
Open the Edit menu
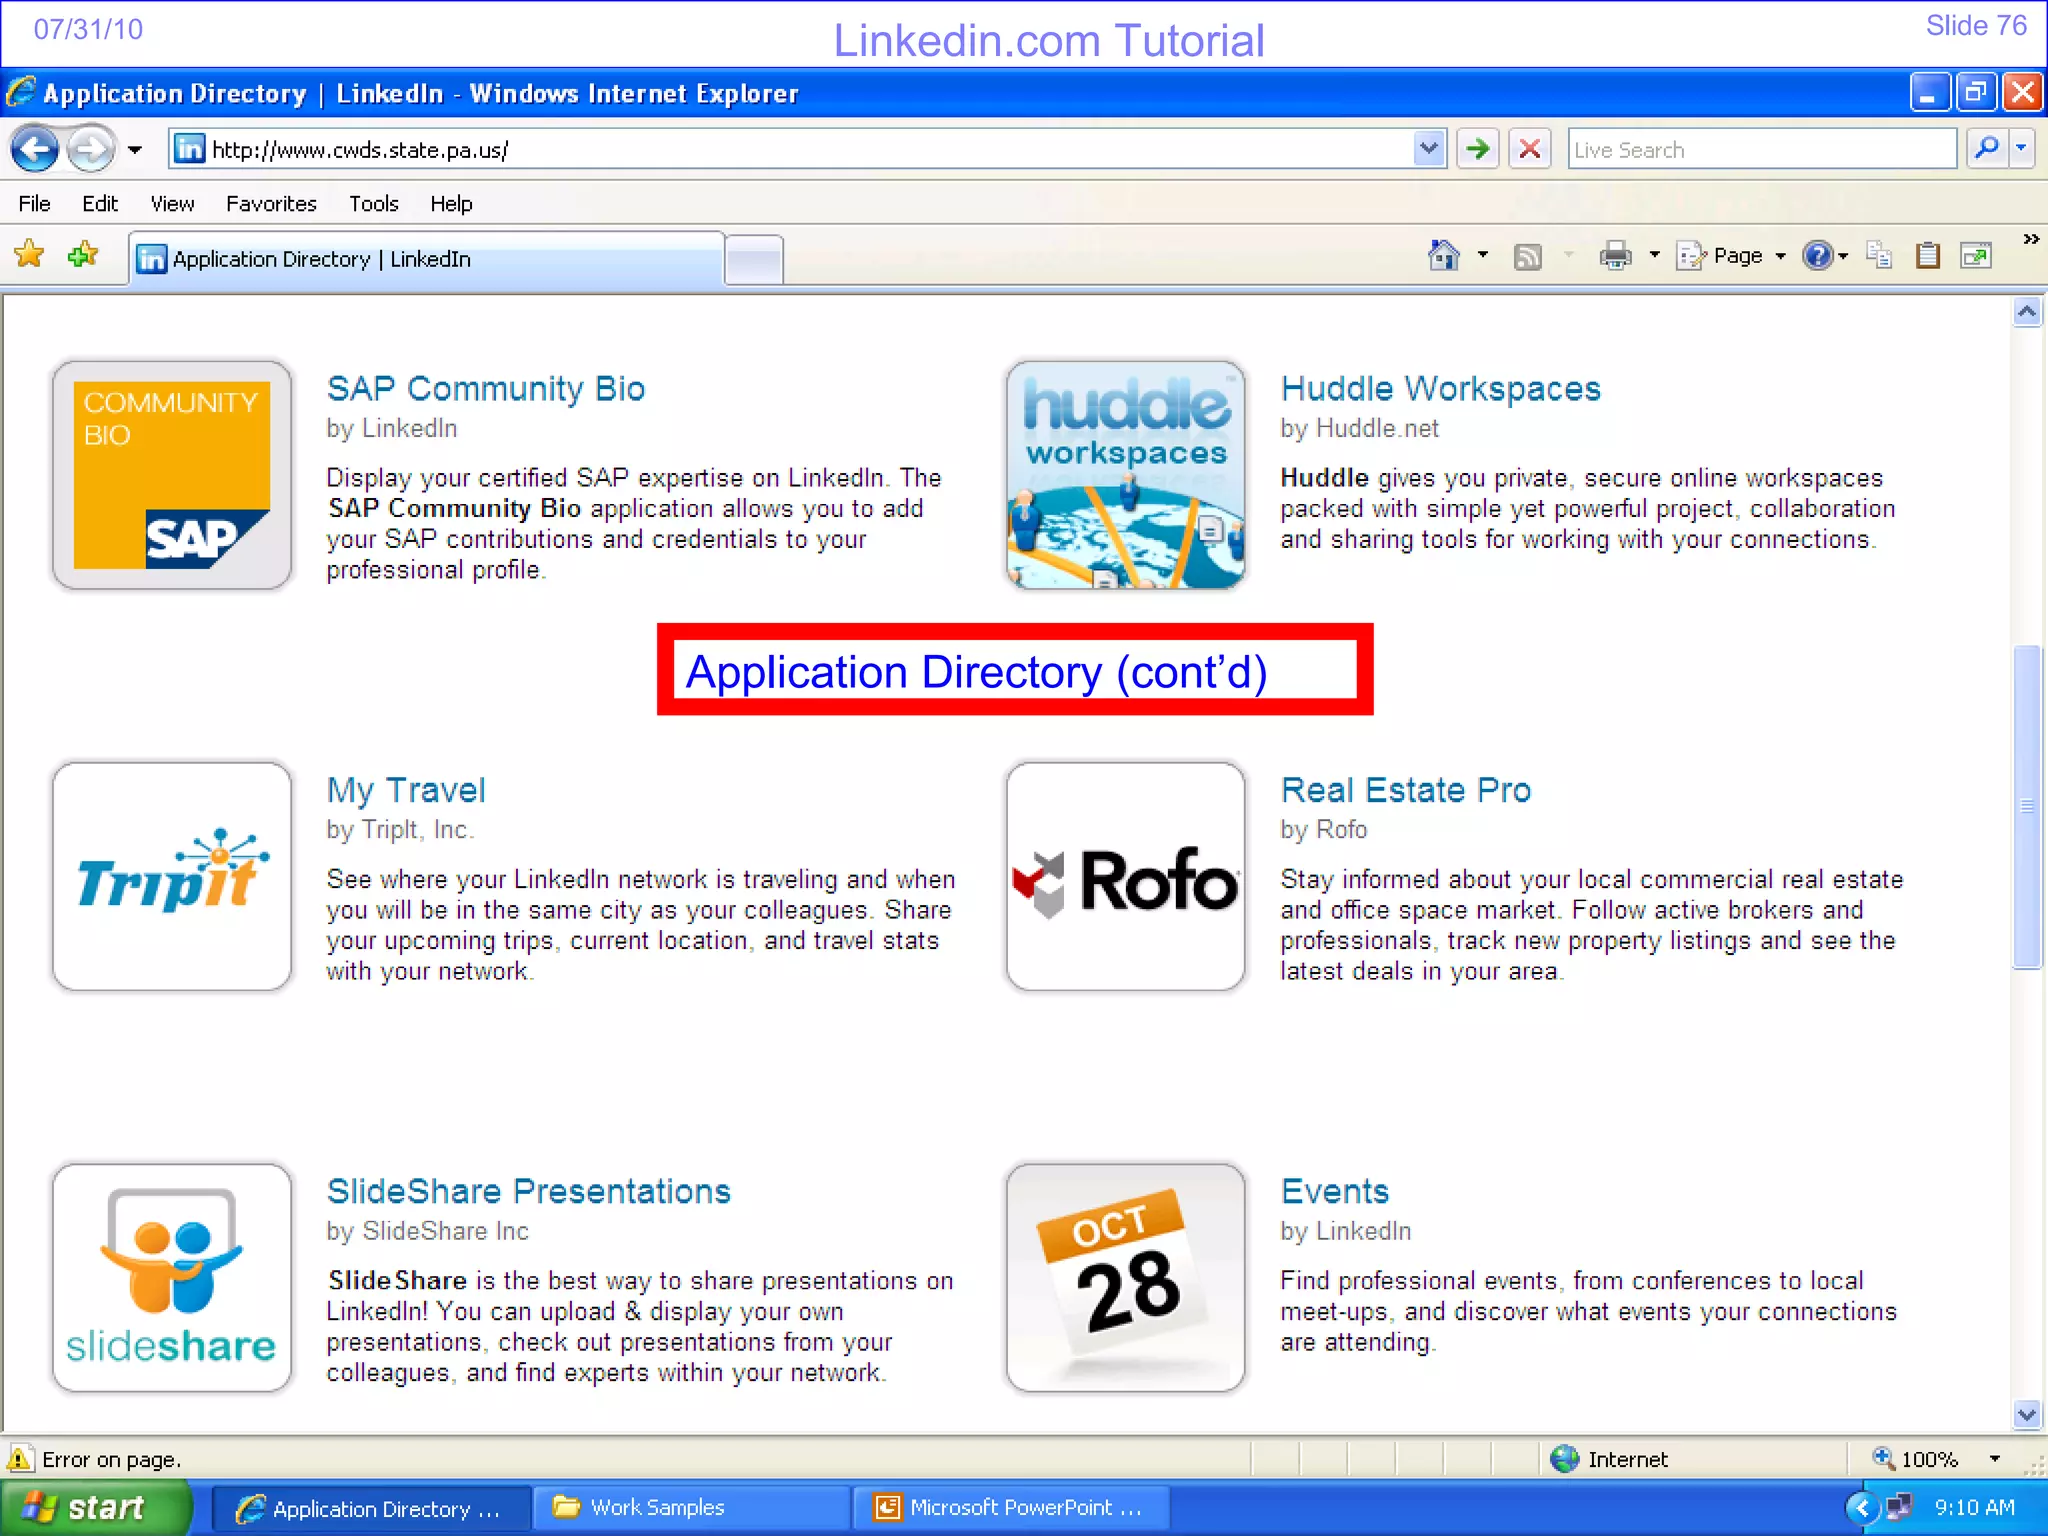(100, 204)
